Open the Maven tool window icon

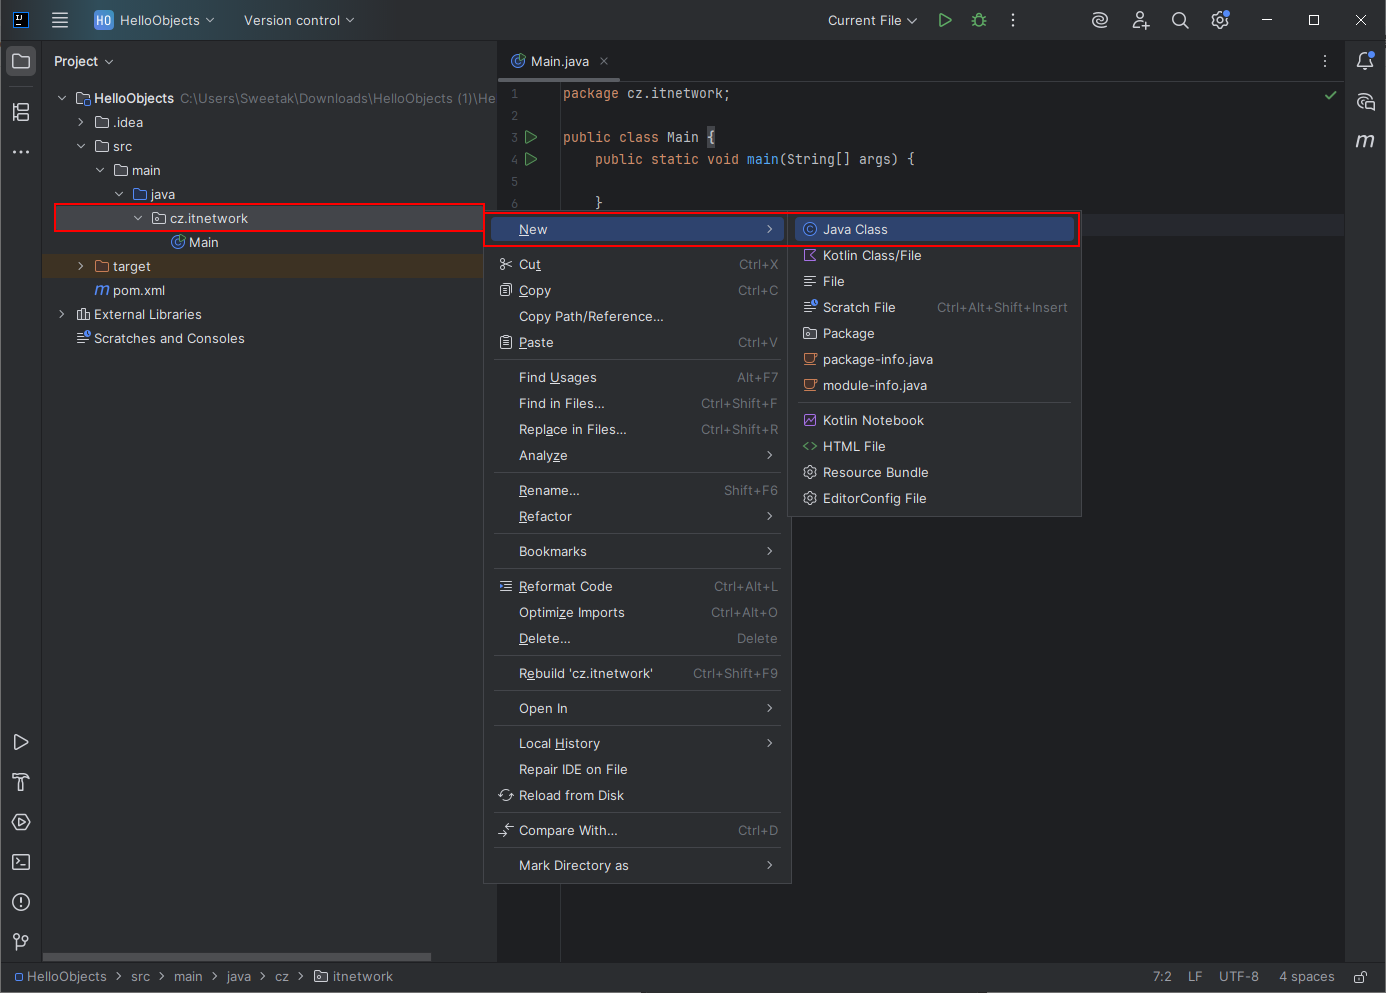pos(1365,141)
